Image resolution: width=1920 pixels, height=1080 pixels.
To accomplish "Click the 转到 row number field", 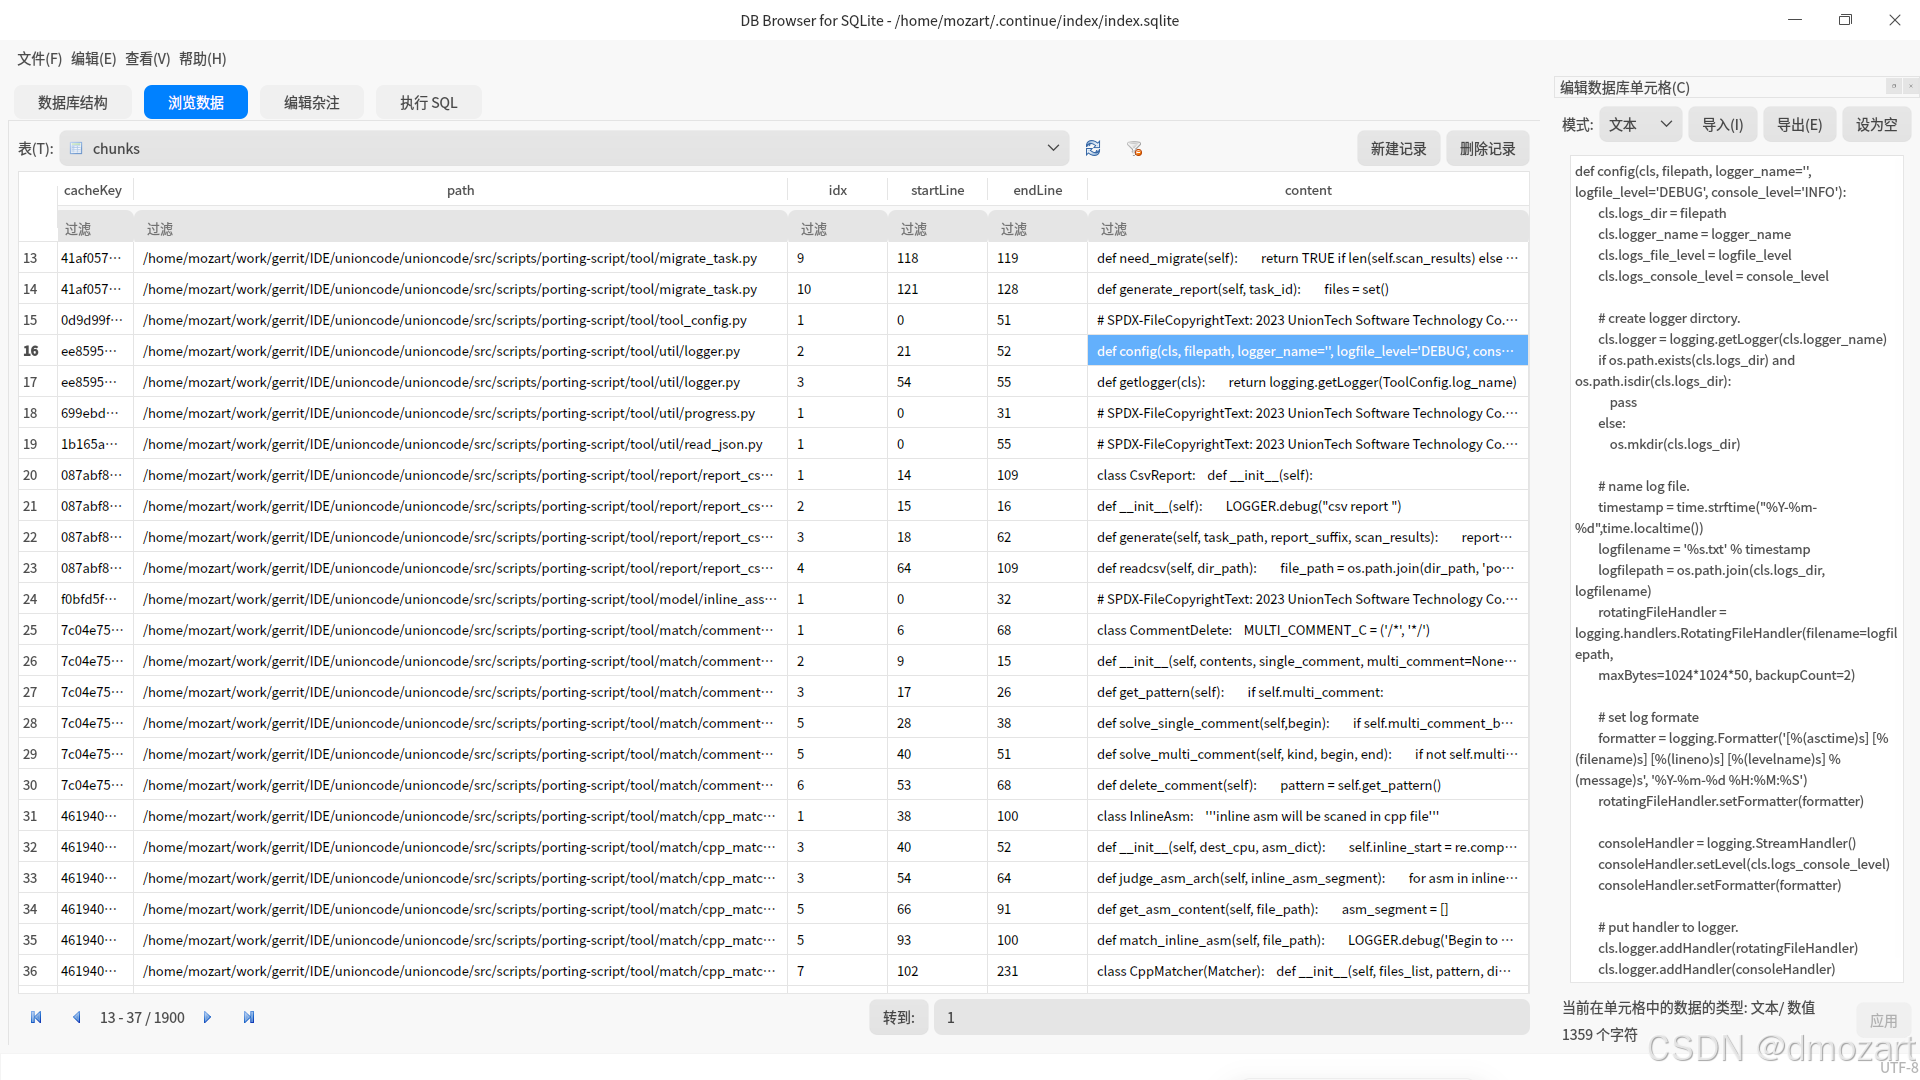I will (x=1230, y=1017).
